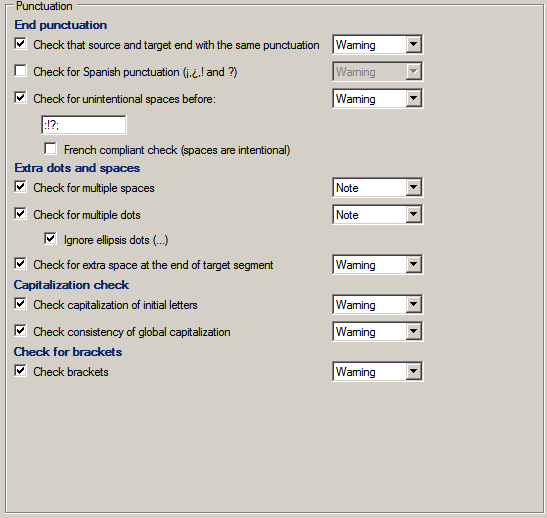Uncheck Ignore ellipsis dots option
Image resolution: width=547 pixels, height=518 pixels.
coord(50,239)
